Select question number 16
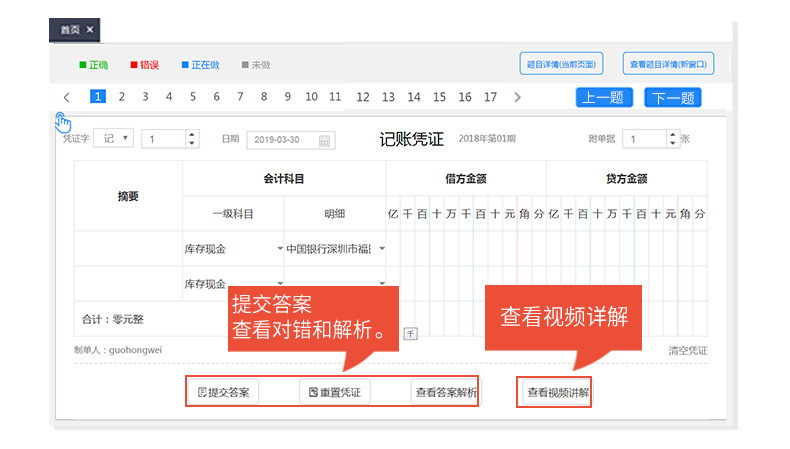 tap(465, 97)
